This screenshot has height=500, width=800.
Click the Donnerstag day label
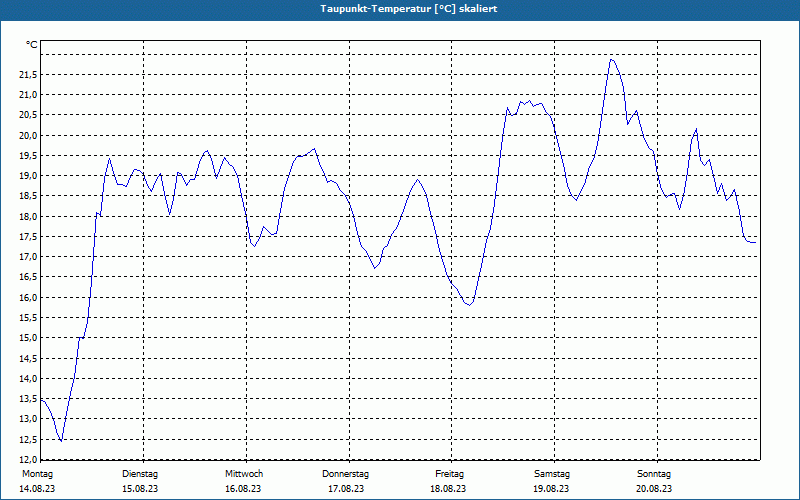point(345,474)
